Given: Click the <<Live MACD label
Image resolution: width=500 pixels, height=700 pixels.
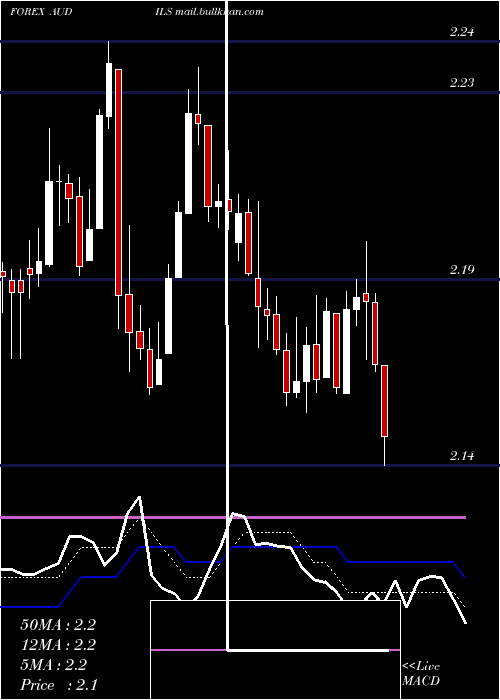Looking at the screenshot, I should tap(421, 673).
